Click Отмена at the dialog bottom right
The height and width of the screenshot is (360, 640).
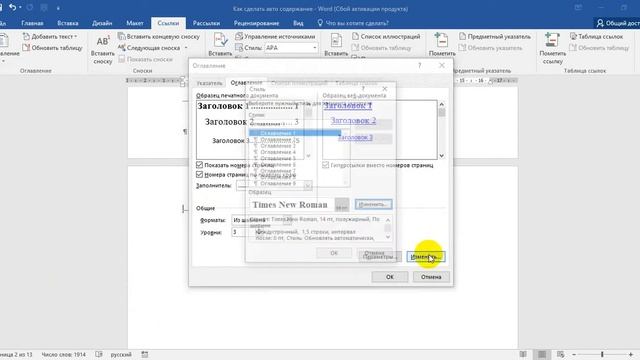tap(431, 277)
